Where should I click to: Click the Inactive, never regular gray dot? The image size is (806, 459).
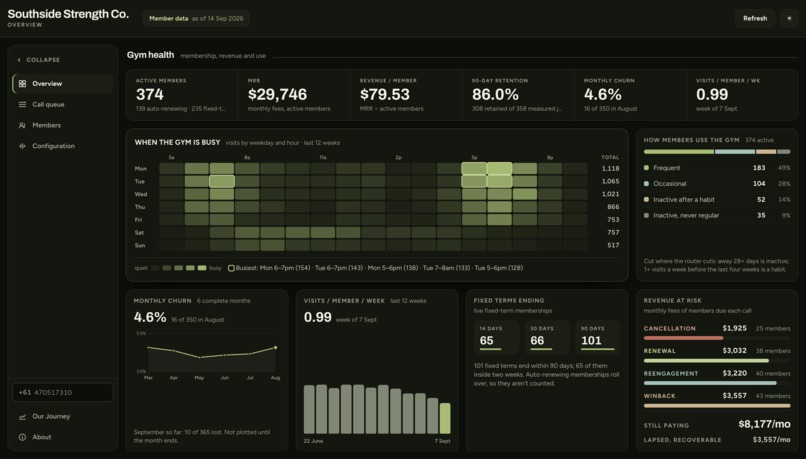click(x=646, y=216)
